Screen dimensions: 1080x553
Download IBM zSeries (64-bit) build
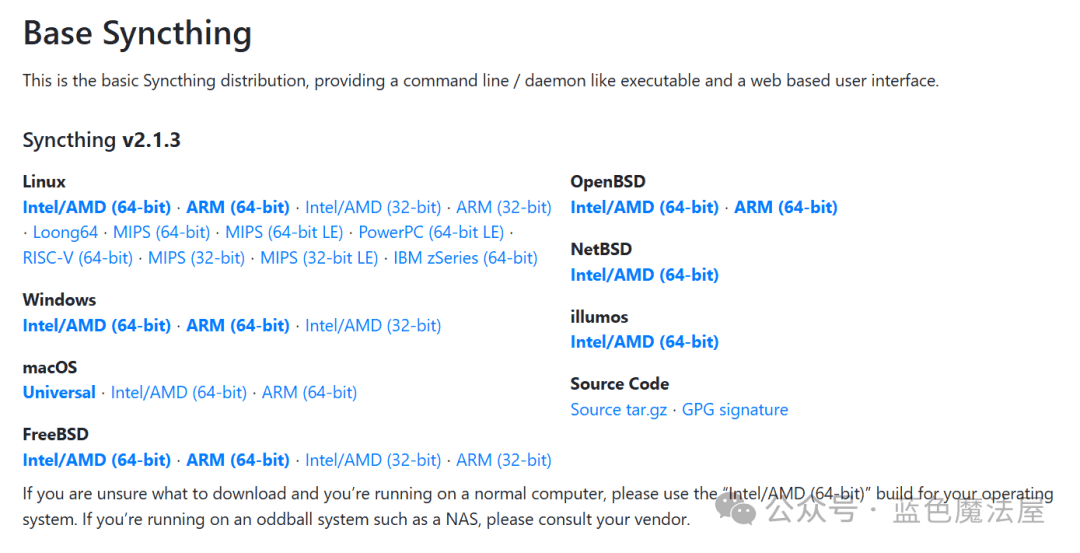[x=466, y=258]
